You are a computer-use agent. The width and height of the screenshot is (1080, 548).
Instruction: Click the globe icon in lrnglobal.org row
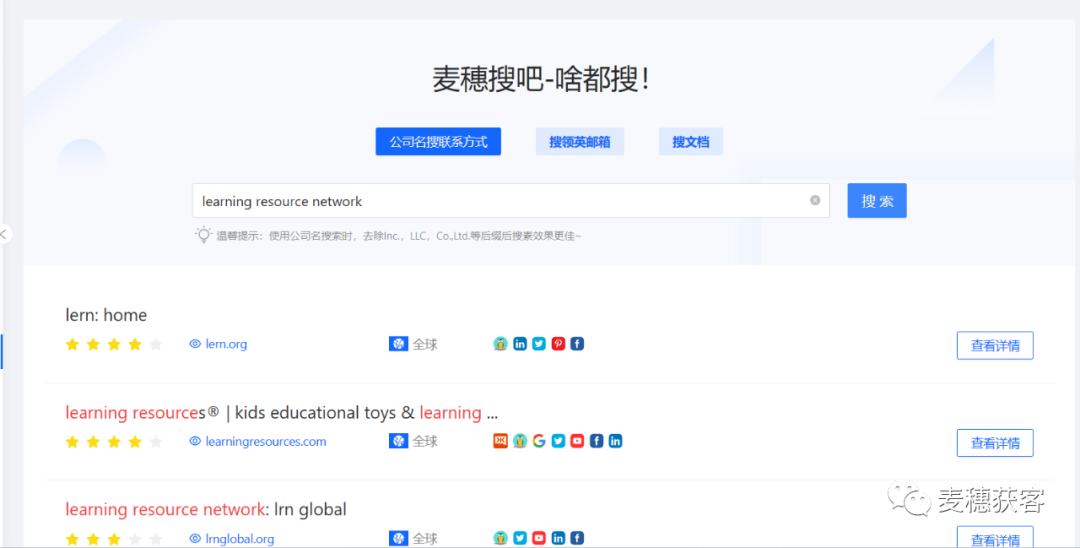point(399,538)
